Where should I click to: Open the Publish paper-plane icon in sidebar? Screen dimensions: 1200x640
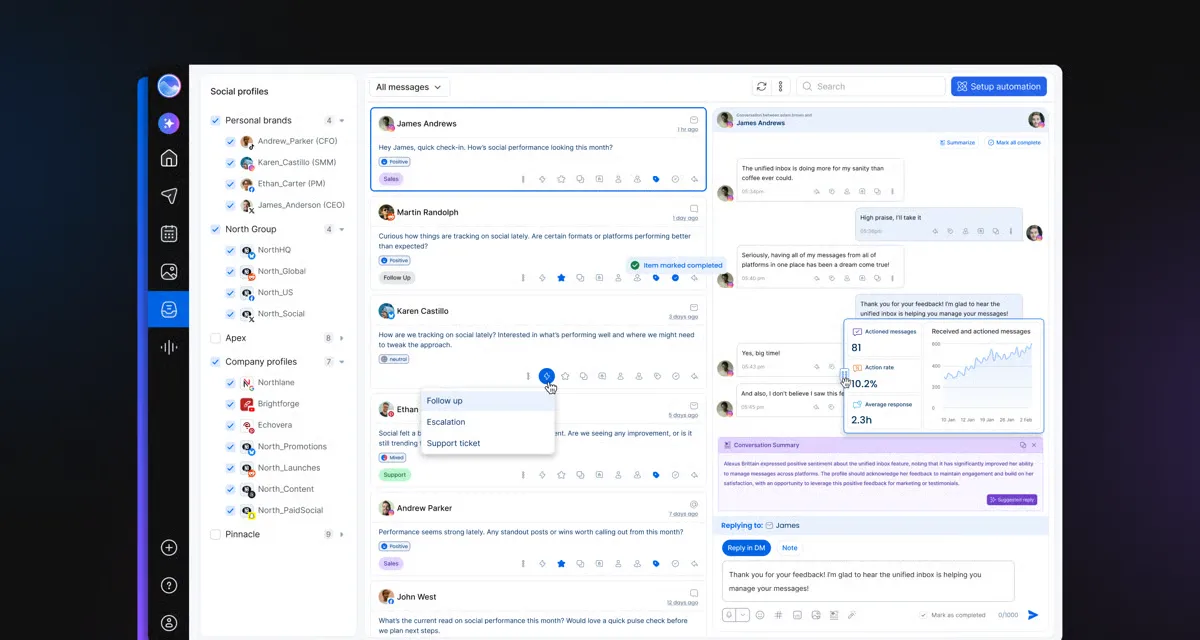[169, 196]
